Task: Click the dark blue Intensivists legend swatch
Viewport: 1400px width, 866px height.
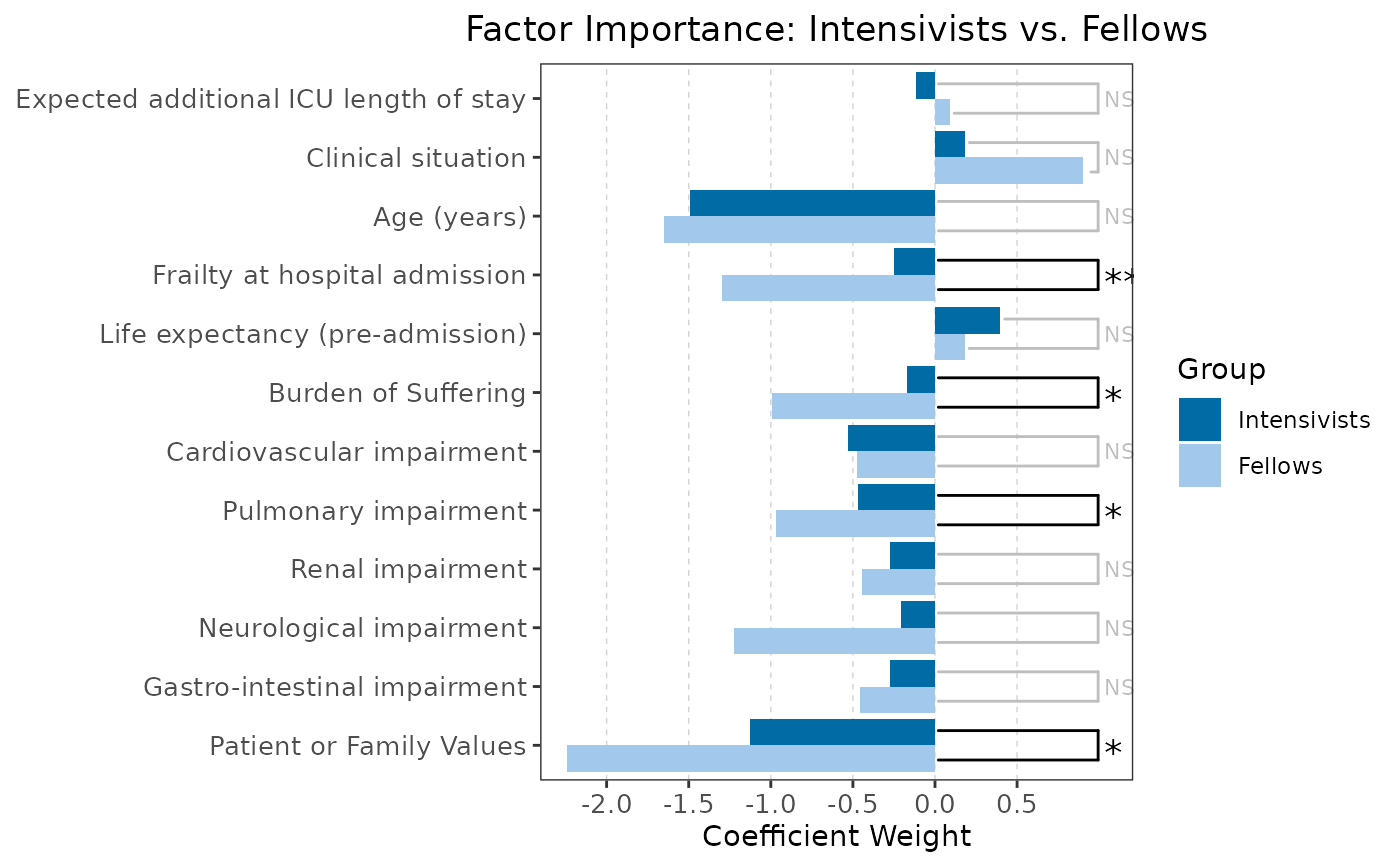Action: click(x=1199, y=420)
